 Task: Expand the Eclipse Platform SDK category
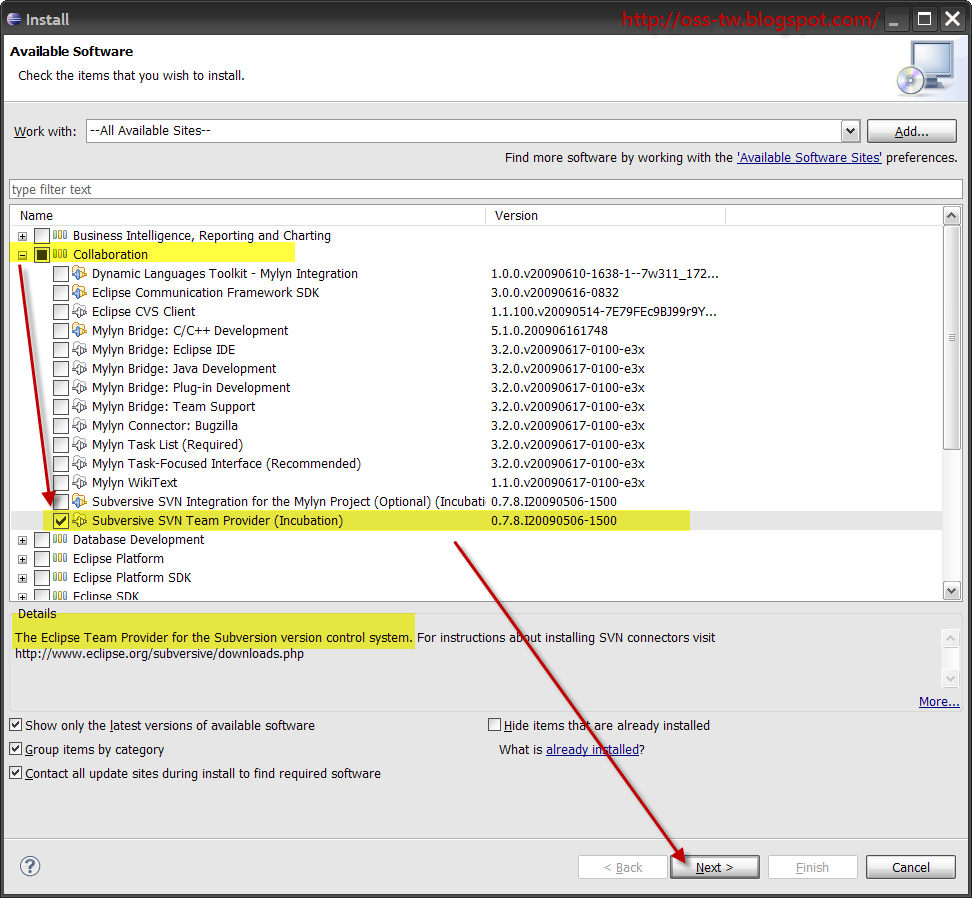[22, 578]
